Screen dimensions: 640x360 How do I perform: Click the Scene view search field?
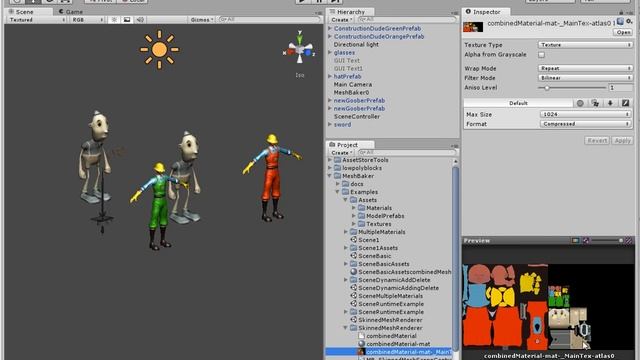coord(269,19)
